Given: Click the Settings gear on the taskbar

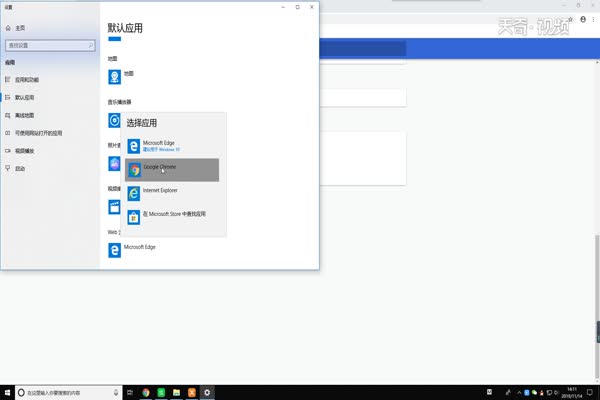Looking at the screenshot, I should (x=207, y=392).
